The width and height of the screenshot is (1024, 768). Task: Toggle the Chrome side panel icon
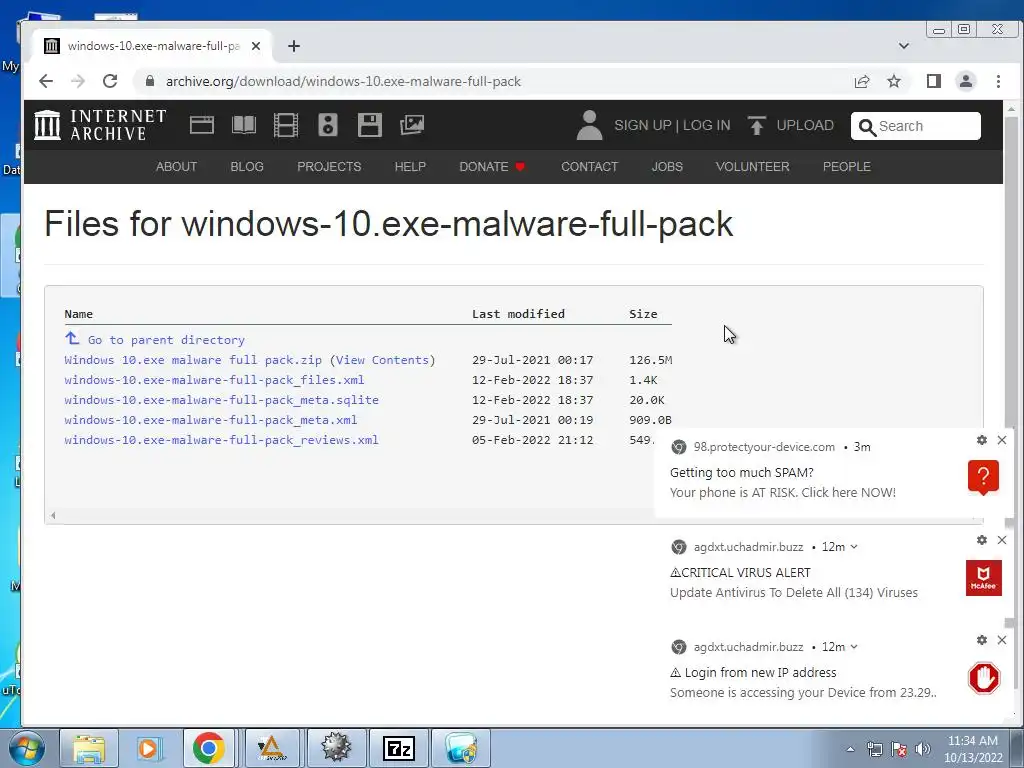point(934,81)
